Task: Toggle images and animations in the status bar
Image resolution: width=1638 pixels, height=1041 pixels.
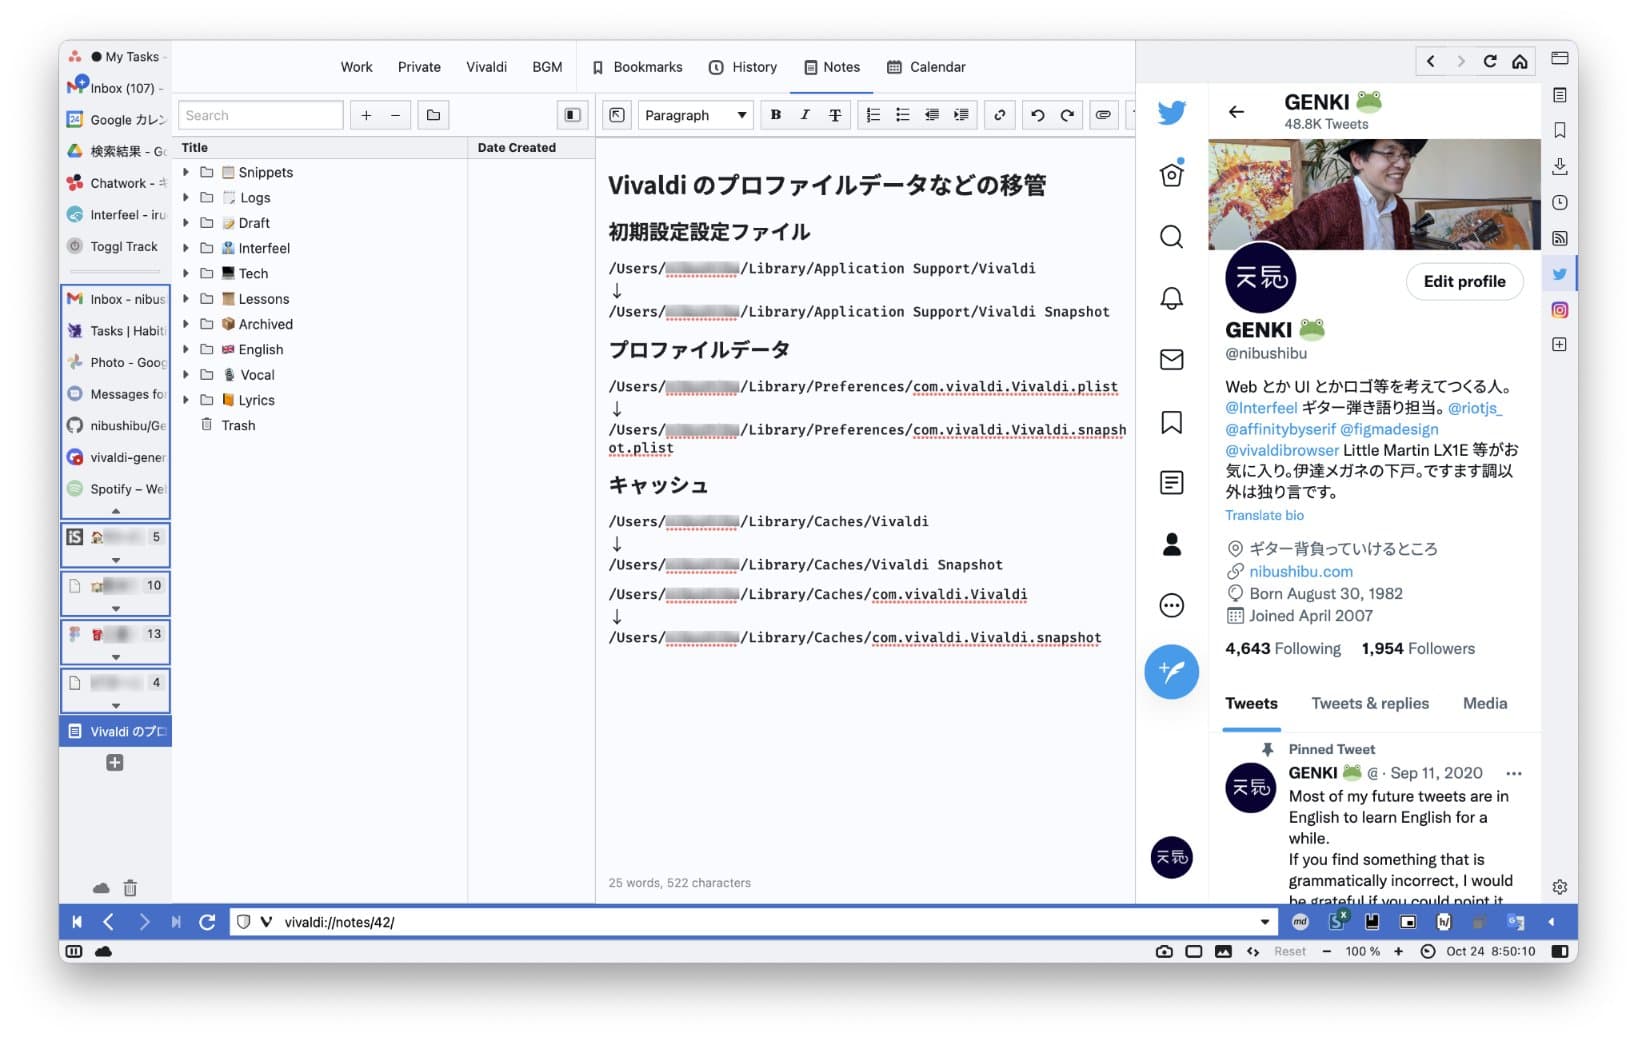Action: (1223, 951)
